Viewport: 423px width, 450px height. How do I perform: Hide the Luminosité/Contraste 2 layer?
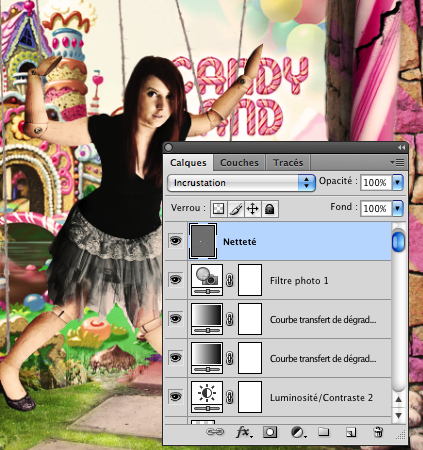[176, 397]
